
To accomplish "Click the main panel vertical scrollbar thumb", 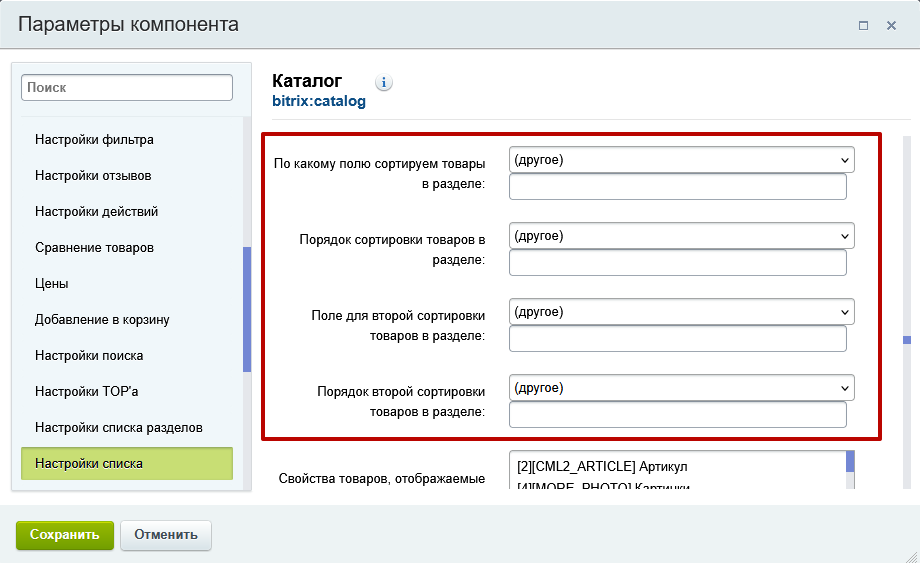I will click(907, 340).
